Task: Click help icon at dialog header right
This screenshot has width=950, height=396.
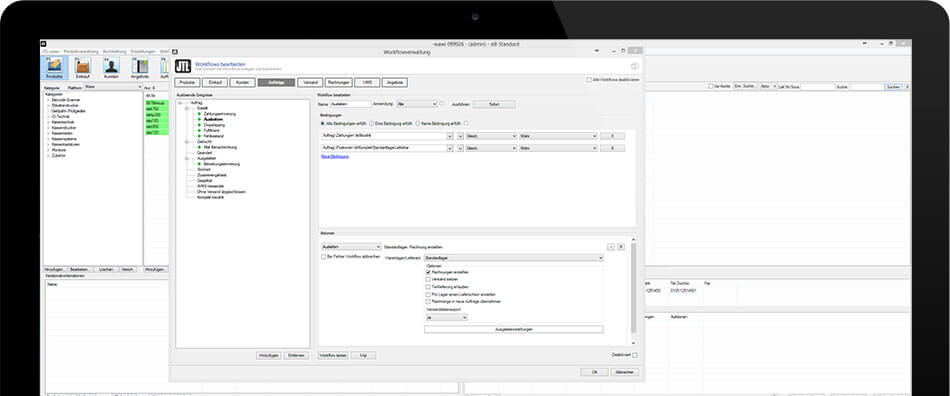Action: 634,67
